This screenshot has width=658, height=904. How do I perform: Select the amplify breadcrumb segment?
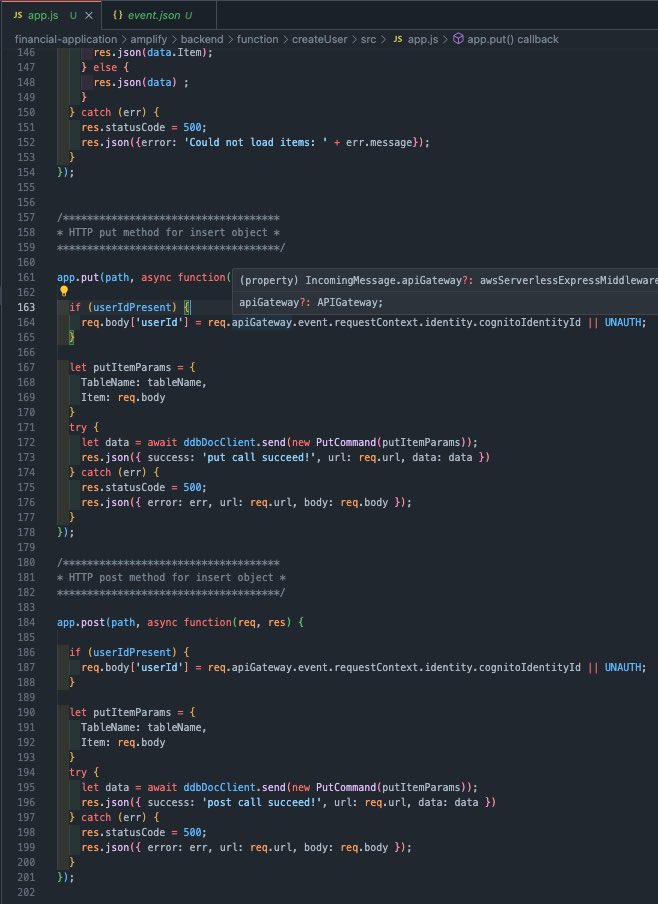[x=149, y=39]
